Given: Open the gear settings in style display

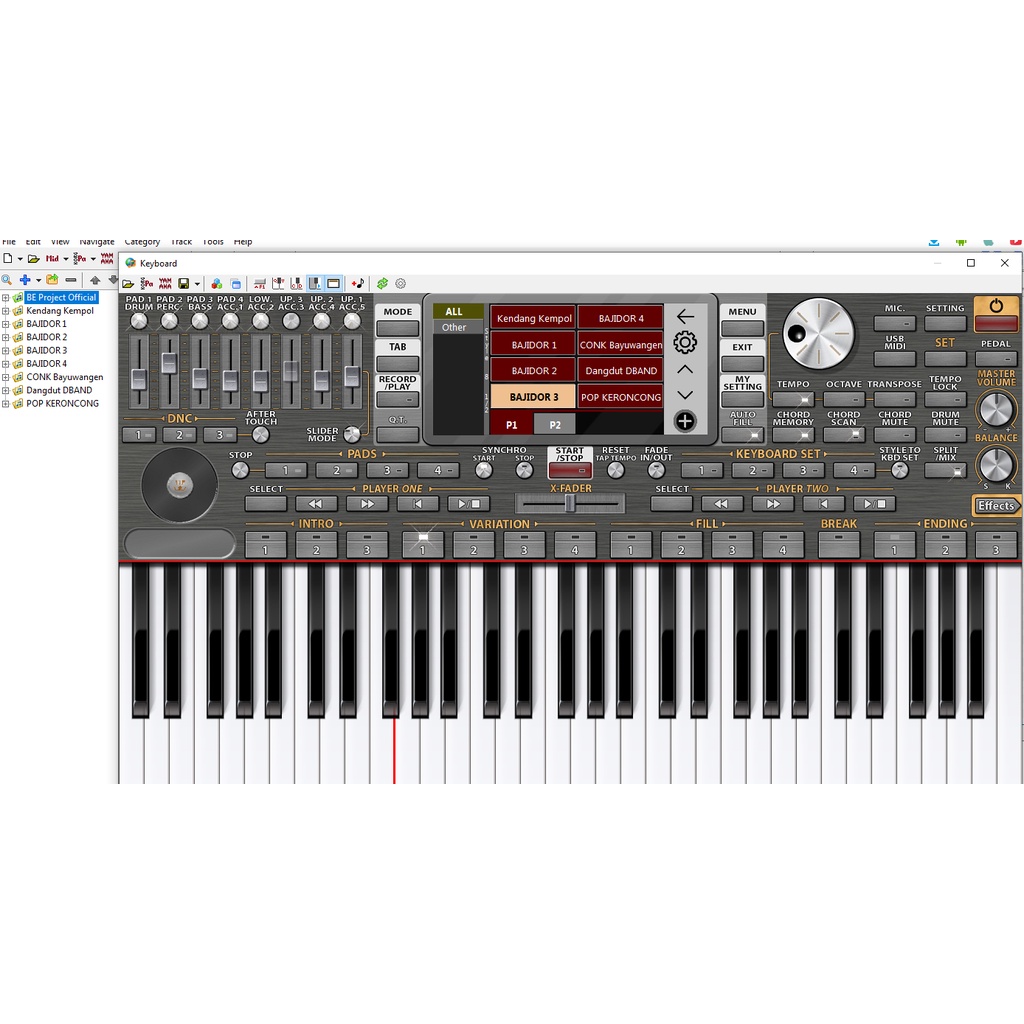Looking at the screenshot, I should [685, 343].
